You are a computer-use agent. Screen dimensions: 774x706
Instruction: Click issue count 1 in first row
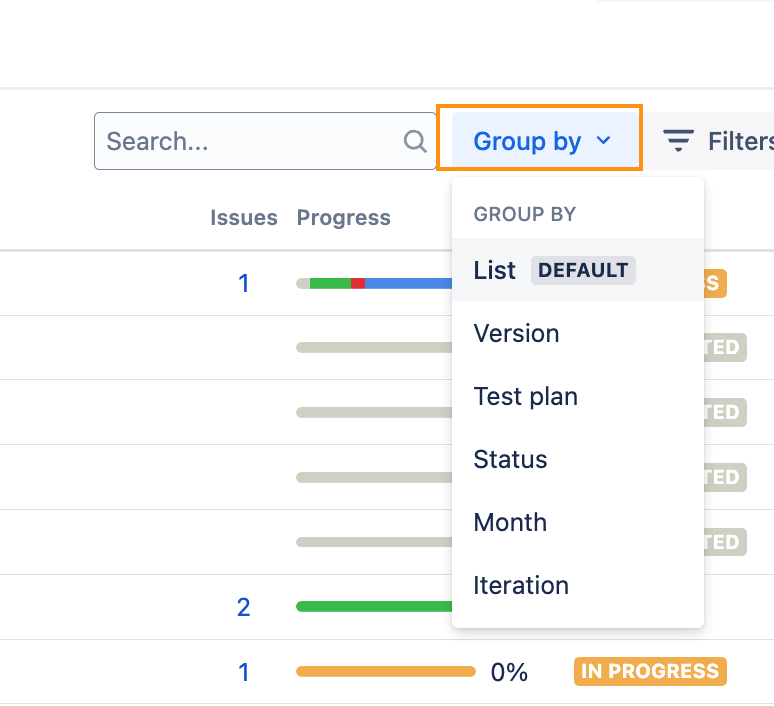point(243,283)
